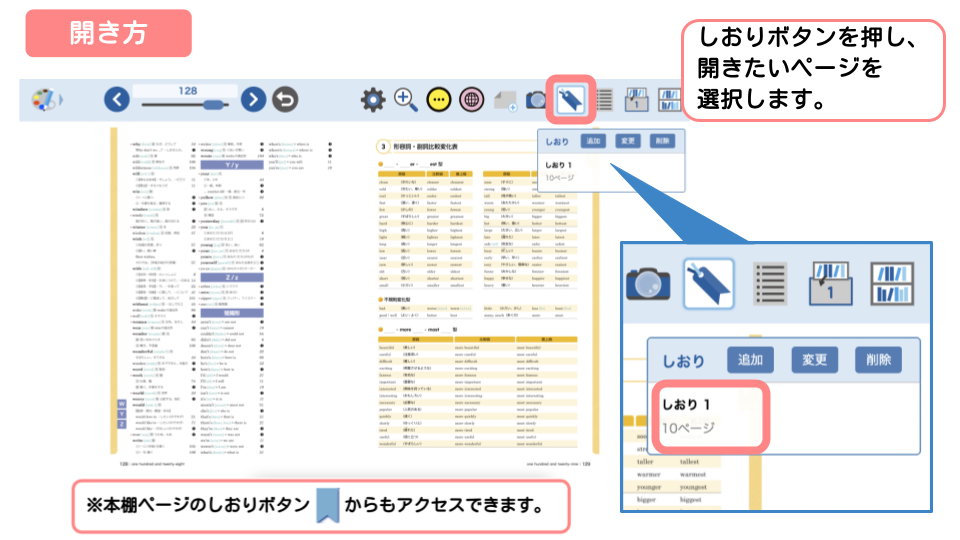The width and height of the screenshot is (960, 540).
Task: Expand the palette's small side arrow
Action: [x=61, y=100]
